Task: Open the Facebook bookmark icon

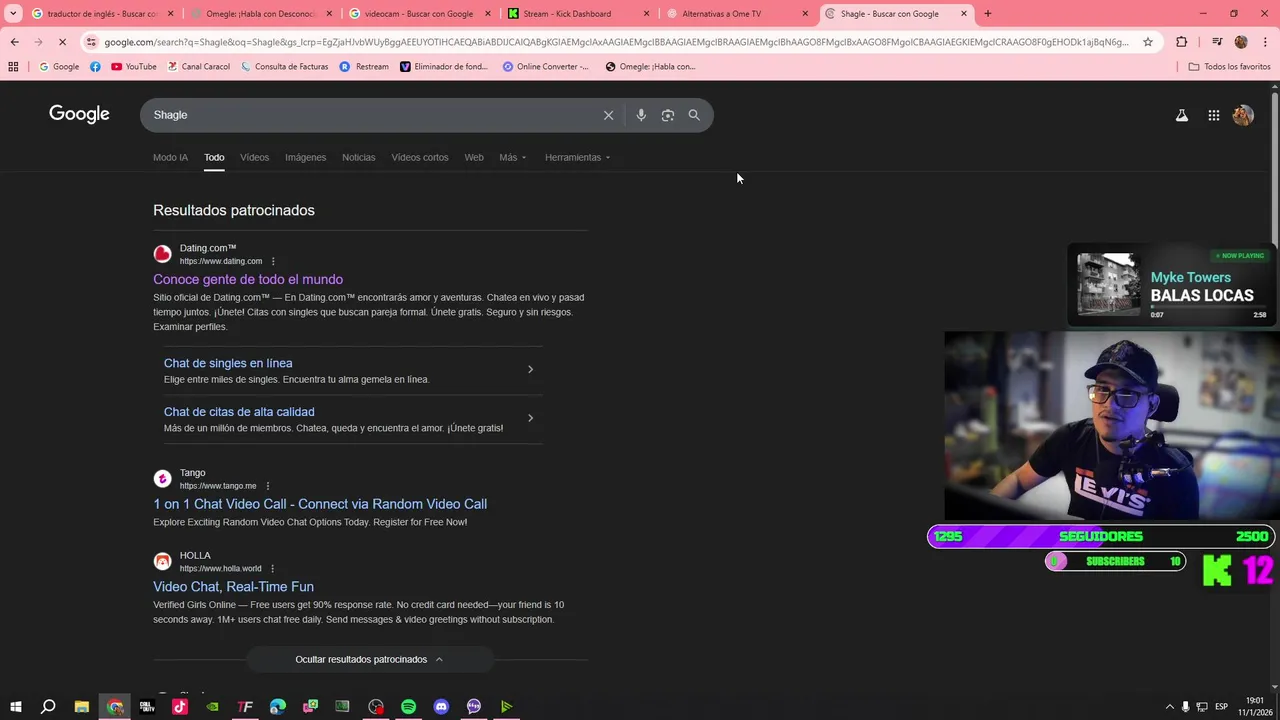Action: point(95,67)
